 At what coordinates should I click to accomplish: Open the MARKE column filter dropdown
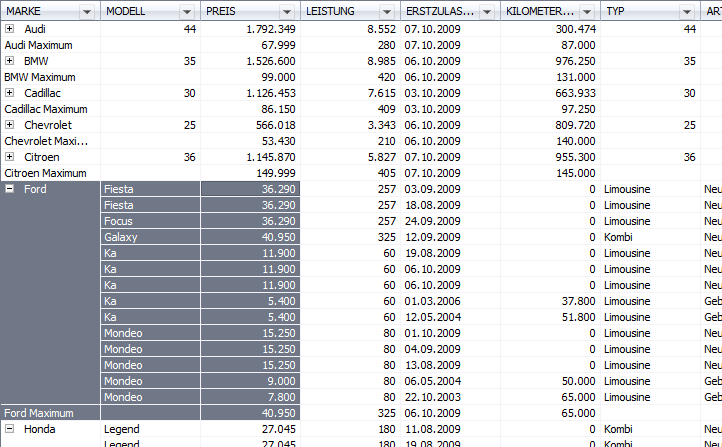(x=87, y=12)
